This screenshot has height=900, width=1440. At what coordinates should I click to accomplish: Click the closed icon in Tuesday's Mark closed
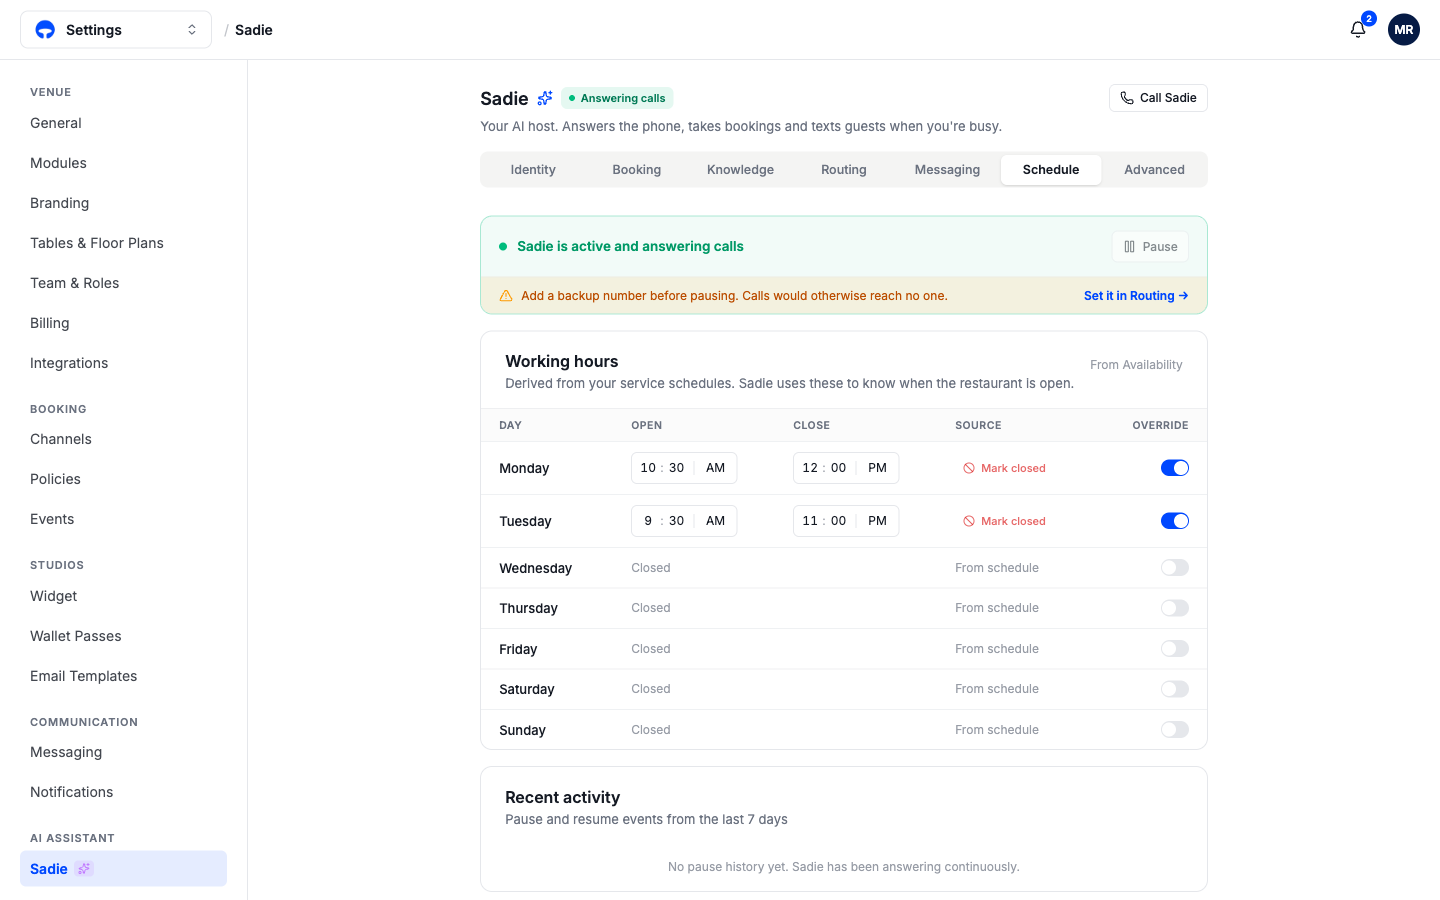[x=969, y=521]
